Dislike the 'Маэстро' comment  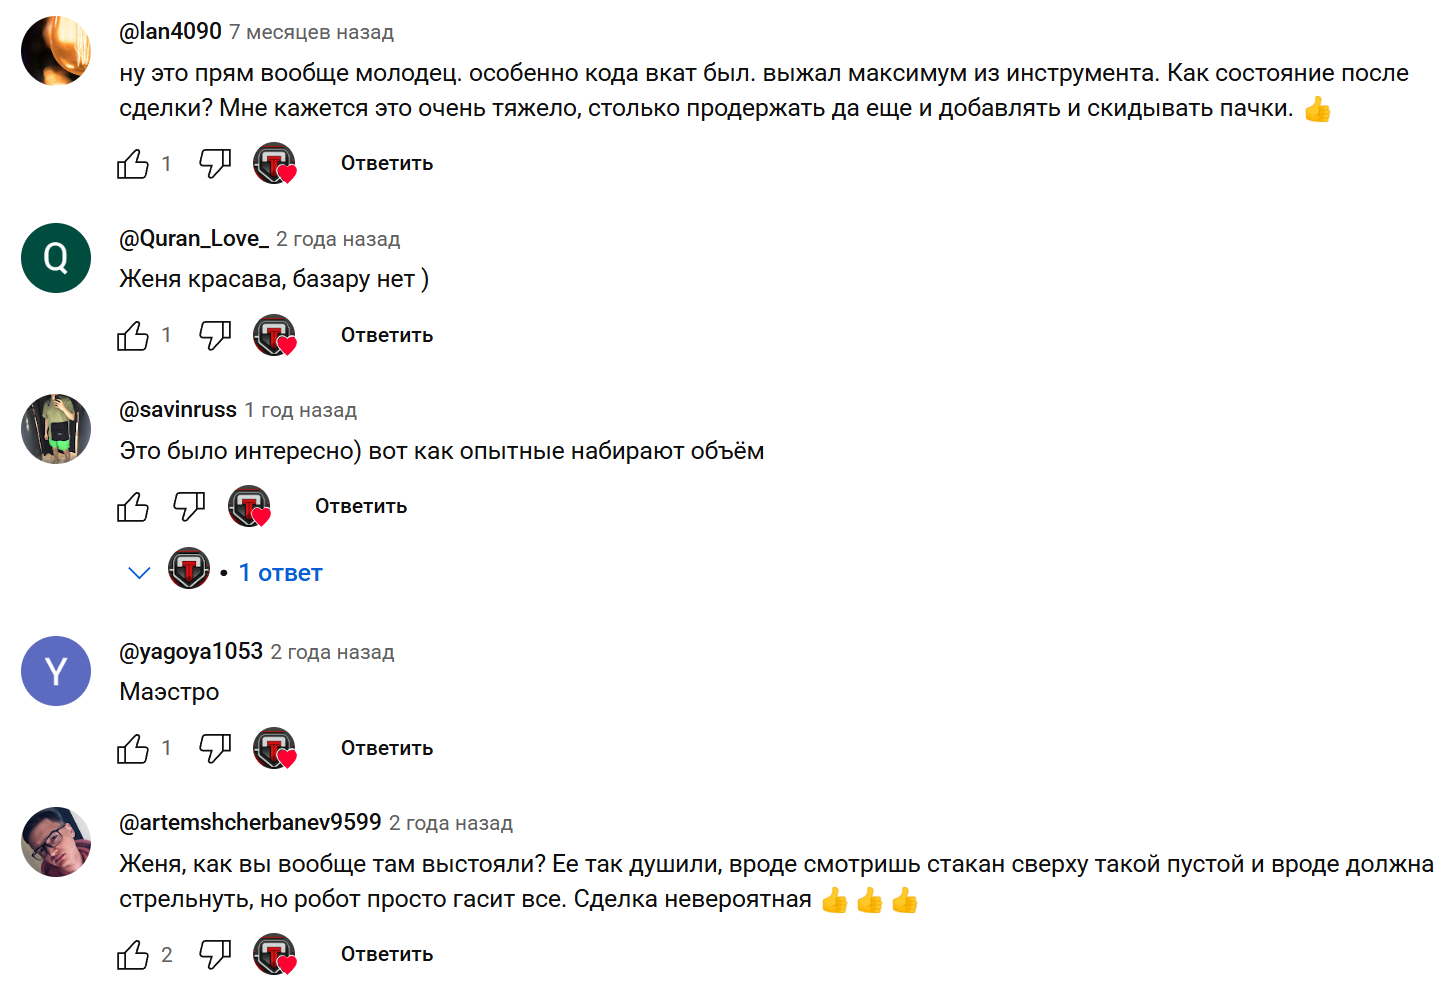215,748
